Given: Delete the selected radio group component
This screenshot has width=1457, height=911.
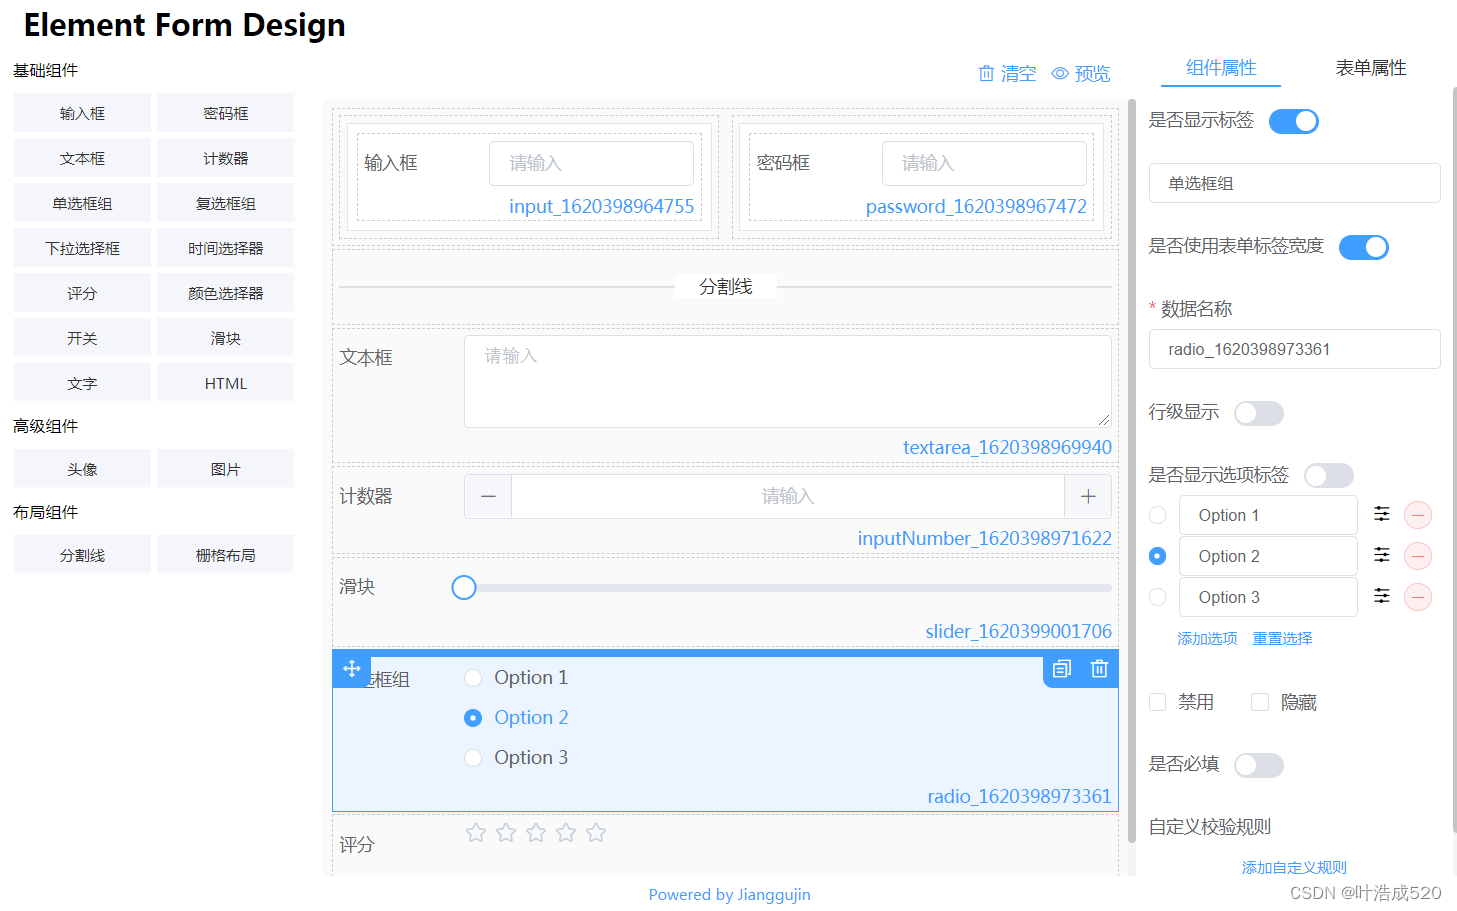Looking at the screenshot, I should tap(1099, 668).
